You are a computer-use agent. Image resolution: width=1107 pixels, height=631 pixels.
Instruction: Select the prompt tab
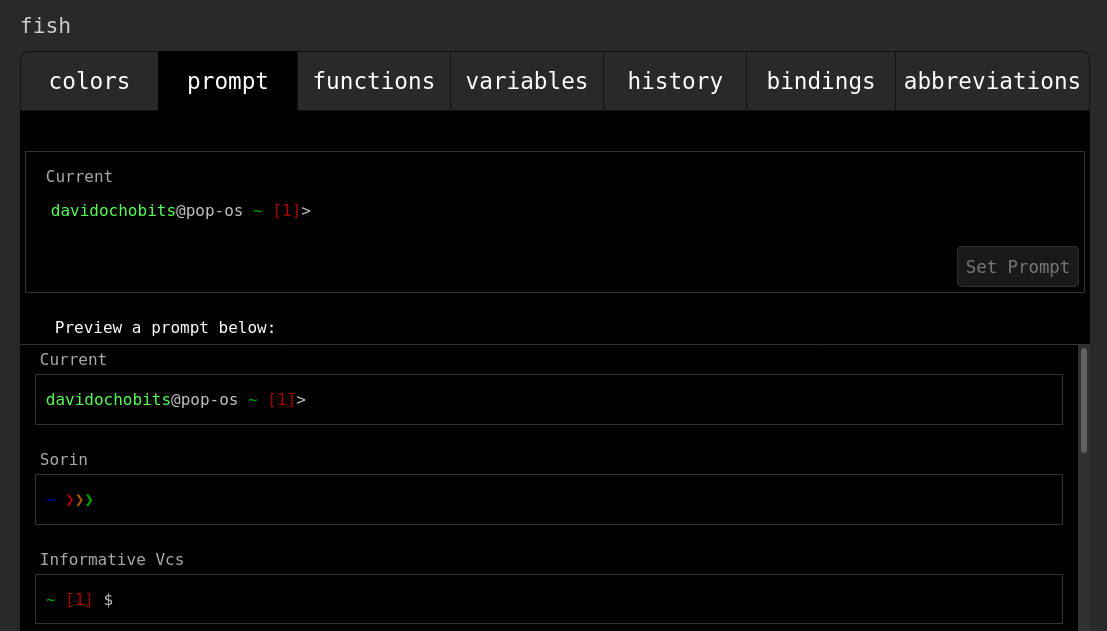tap(227, 81)
